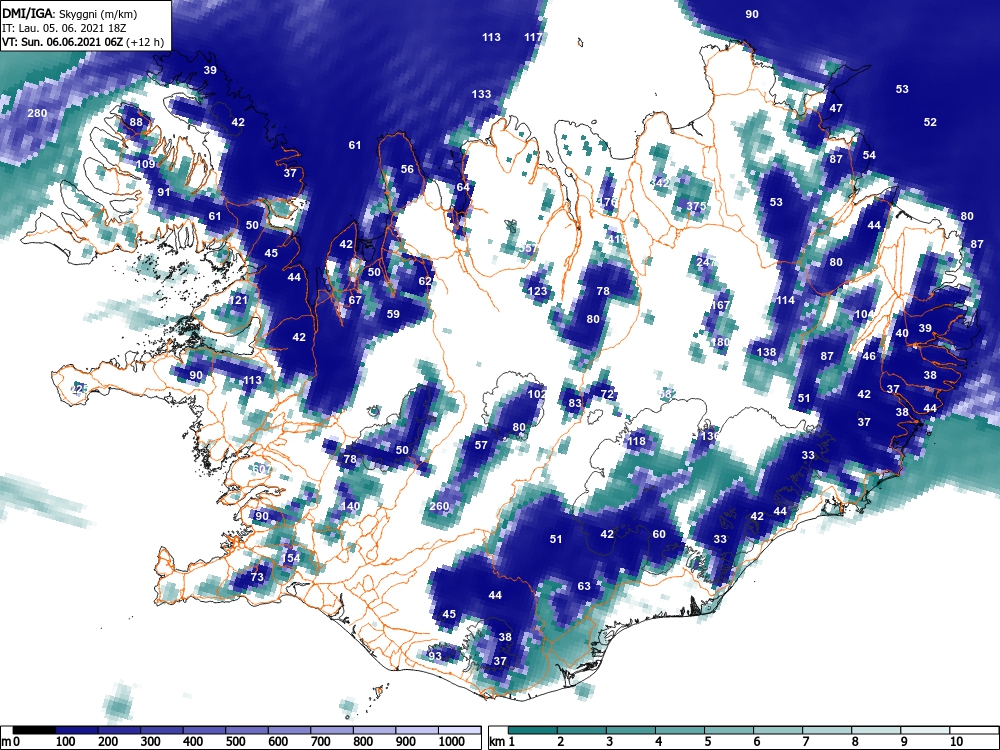Screen dimensions: 1000x750
Task: Click the visibility value '72'
Action: 607,394
